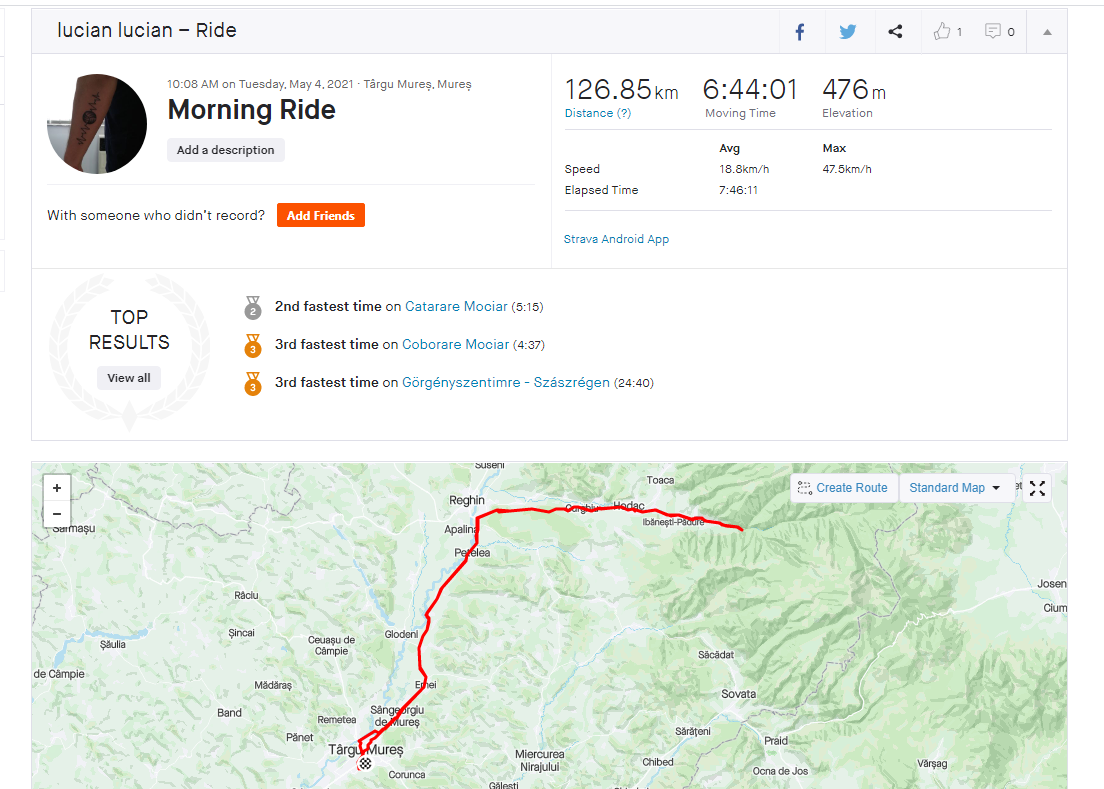The image size is (1104, 789).
Task: Share the ride on Facebook
Action: tap(800, 32)
